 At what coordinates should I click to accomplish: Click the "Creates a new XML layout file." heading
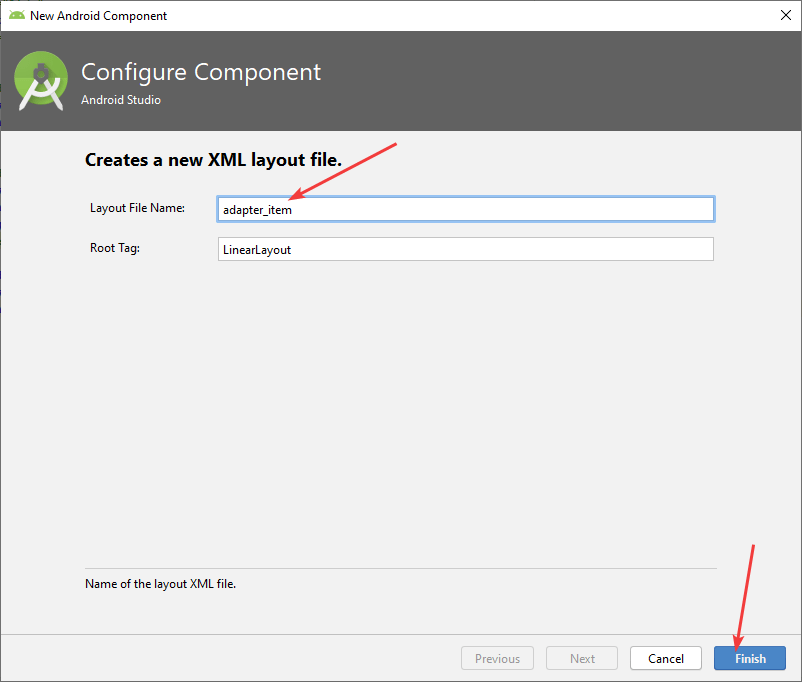click(213, 160)
